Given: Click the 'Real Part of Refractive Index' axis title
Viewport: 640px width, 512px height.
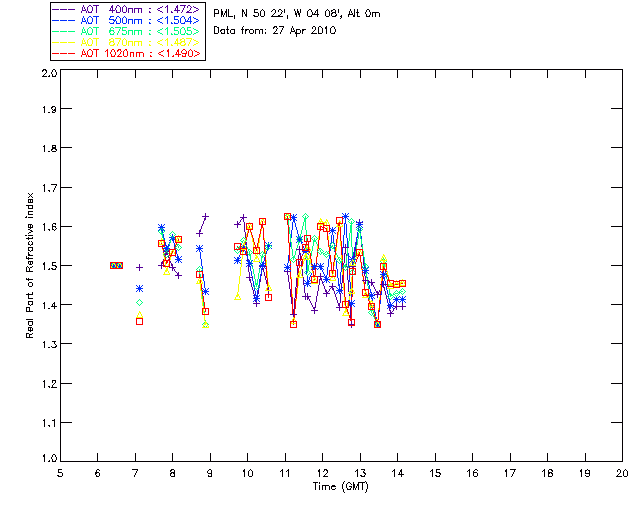Looking at the screenshot, I should 31,265.
